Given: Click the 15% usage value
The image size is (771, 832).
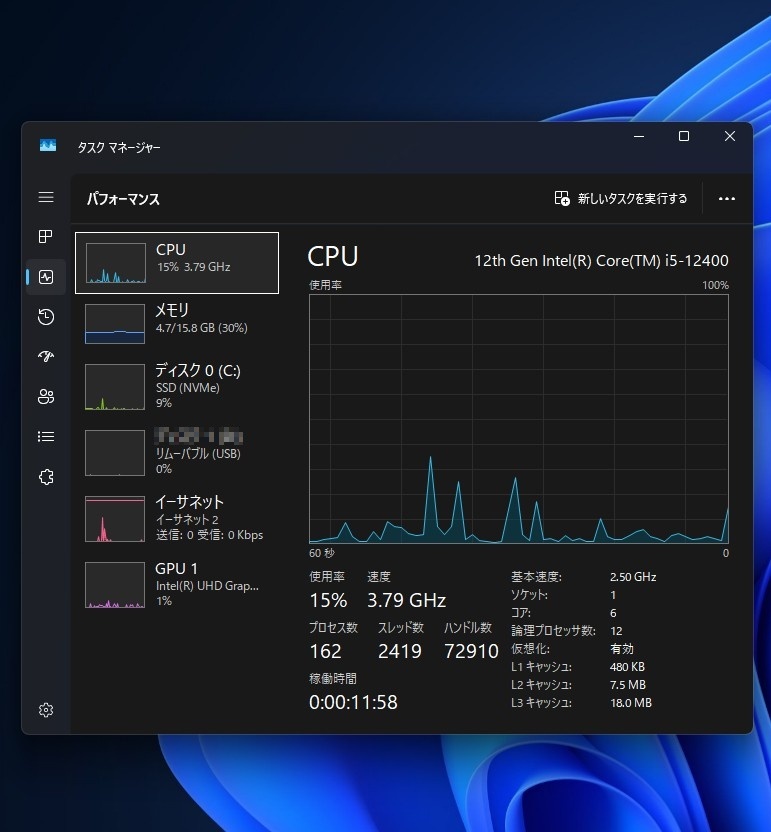Looking at the screenshot, I should point(328,600).
